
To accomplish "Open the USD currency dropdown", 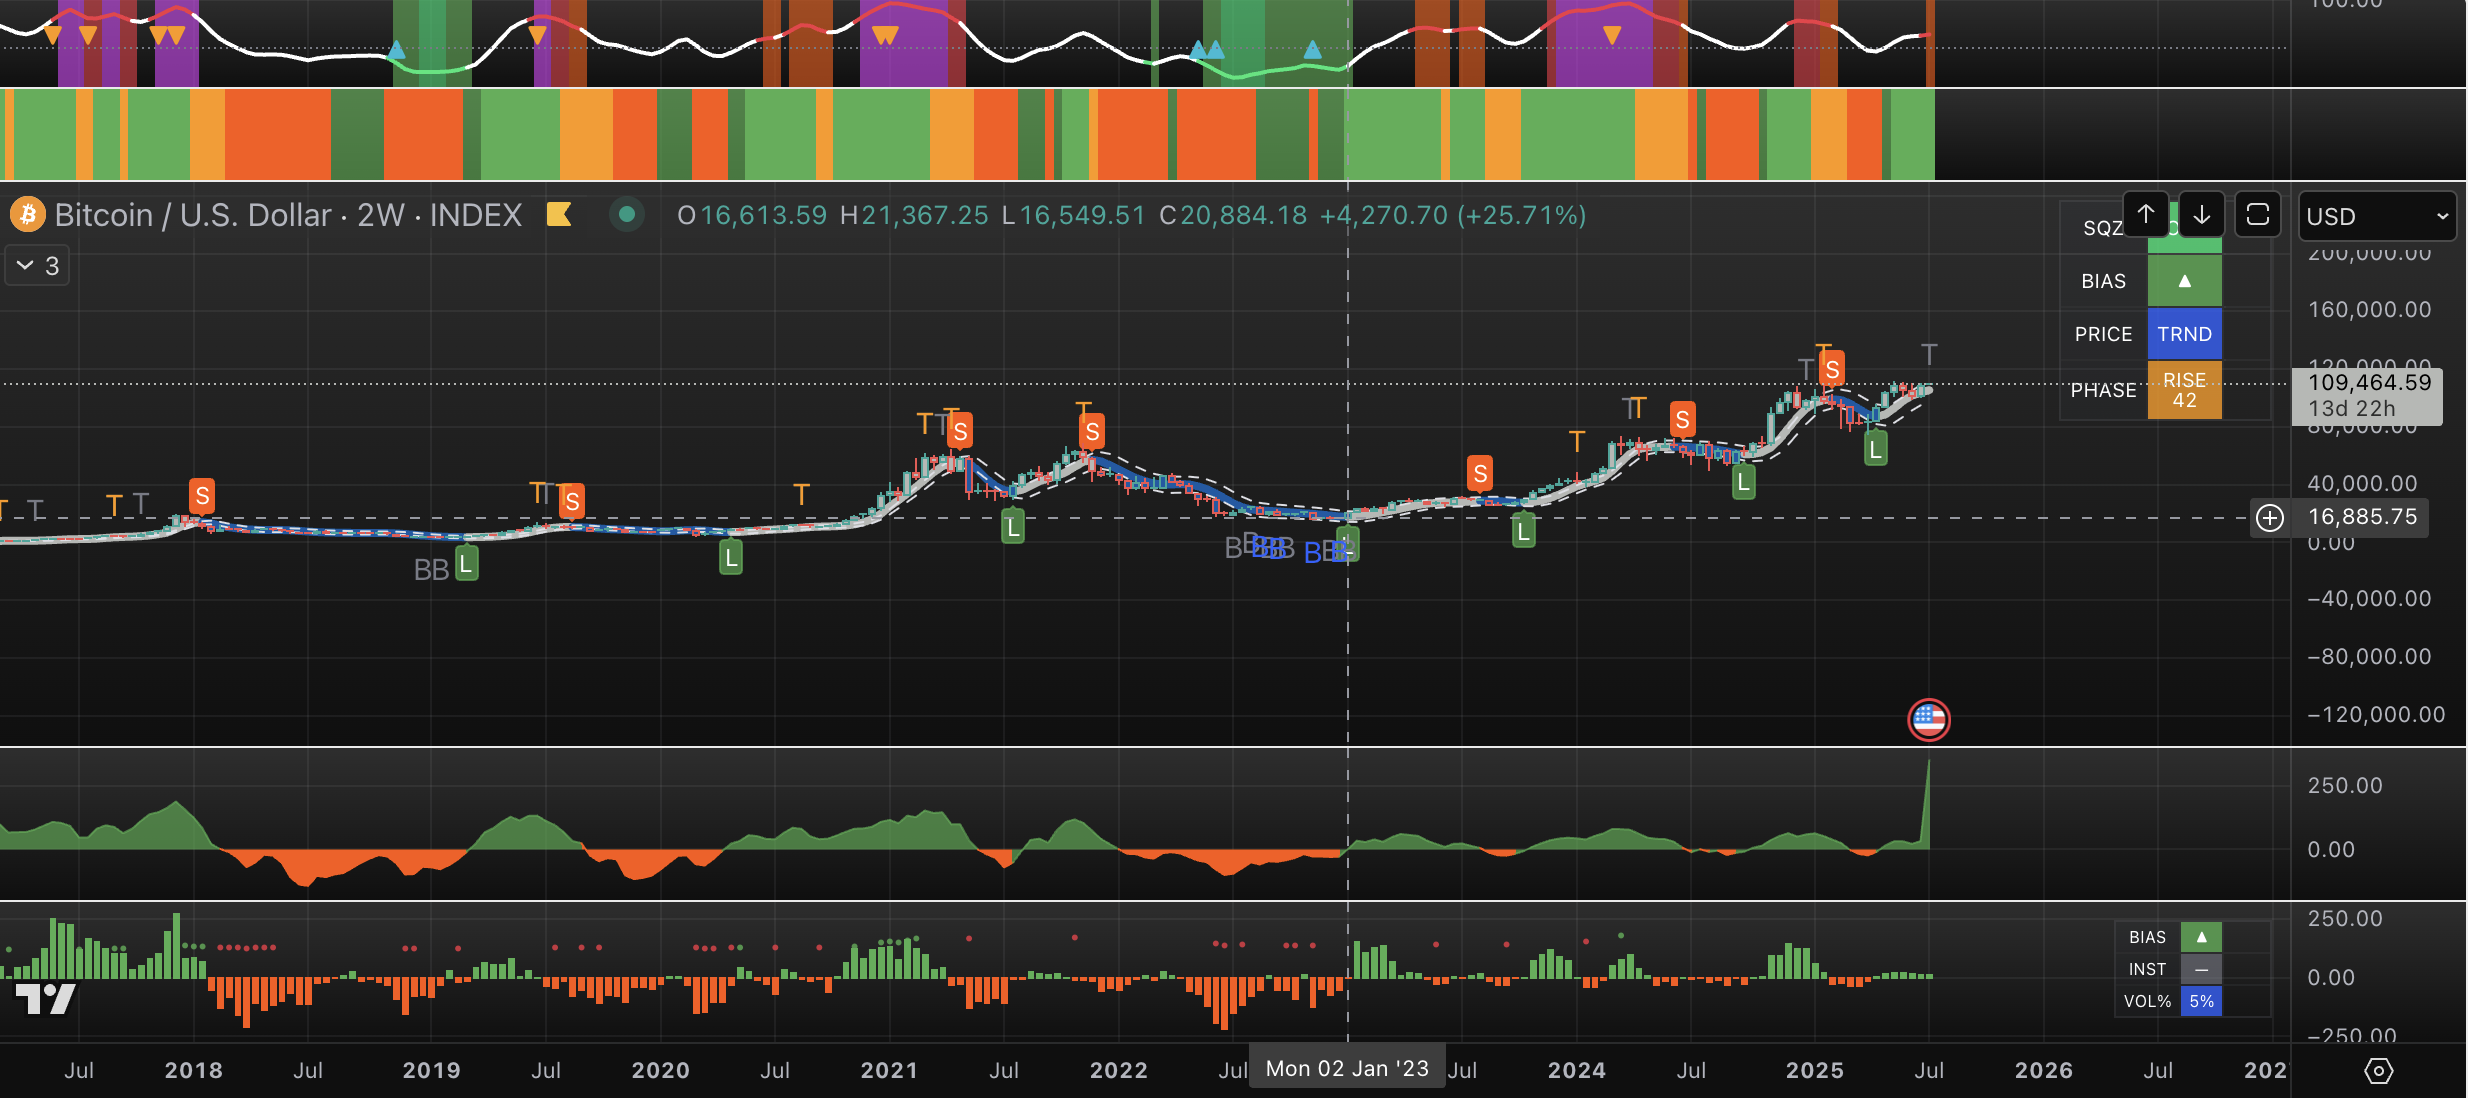I will [x=2377, y=217].
